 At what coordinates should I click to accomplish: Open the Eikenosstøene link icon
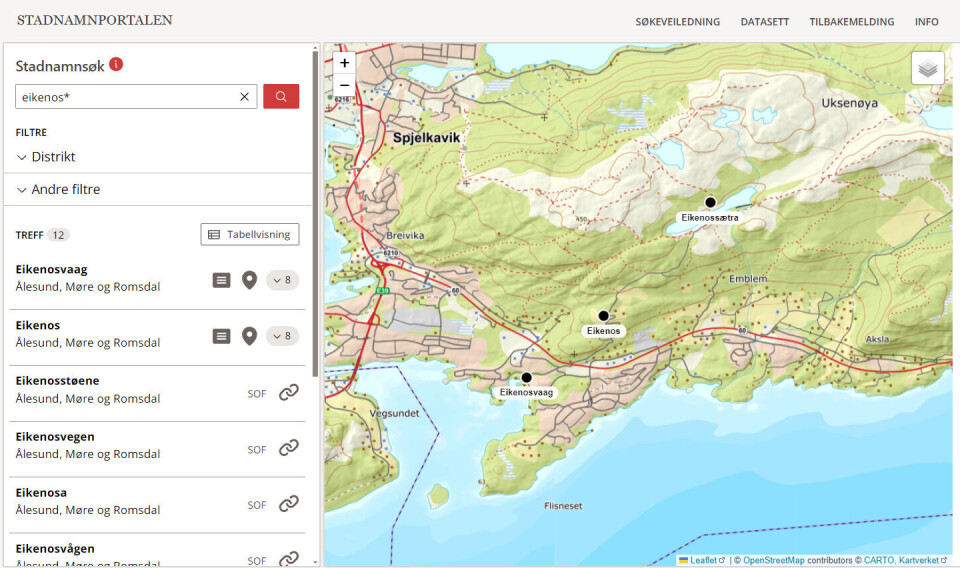tap(289, 393)
